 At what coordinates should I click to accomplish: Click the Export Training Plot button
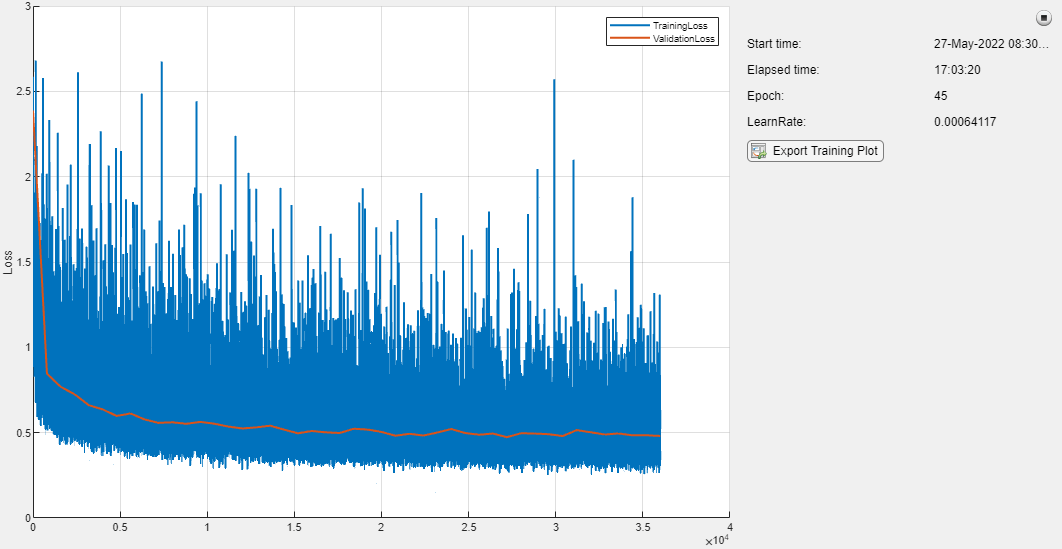click(815, 150)
